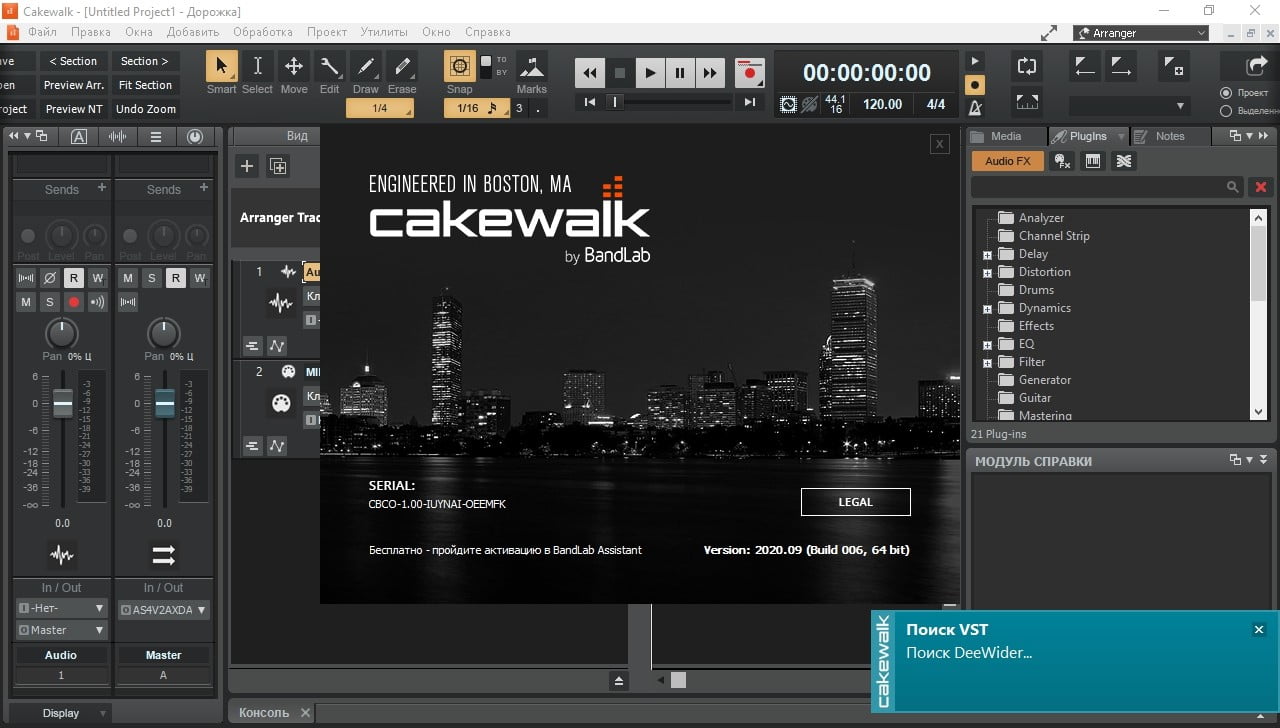Start playback with the Play button

[x=650, y=73]
